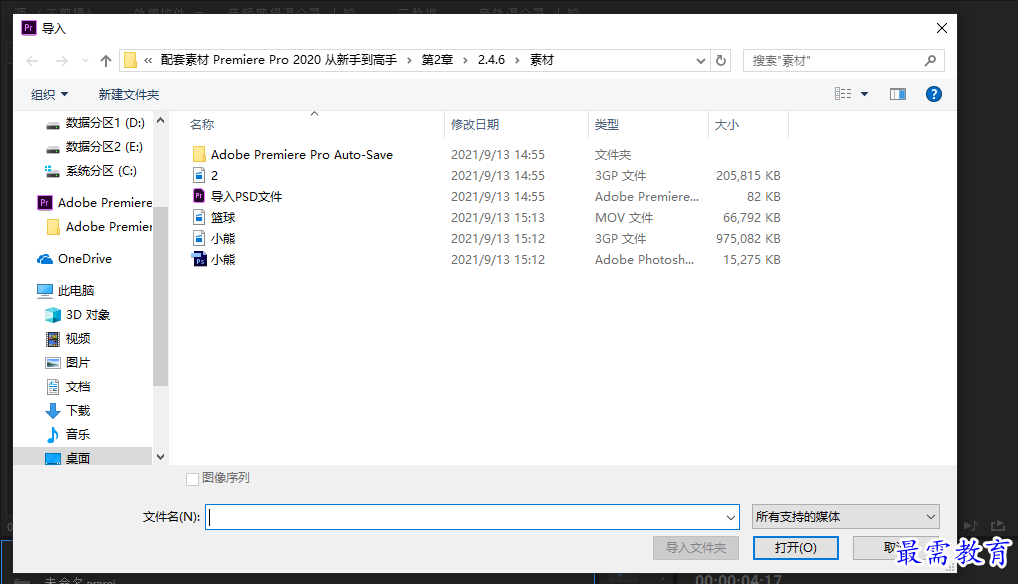1018x584 pixels.
Task: Go up one folder level
Action: click(106, 61)
